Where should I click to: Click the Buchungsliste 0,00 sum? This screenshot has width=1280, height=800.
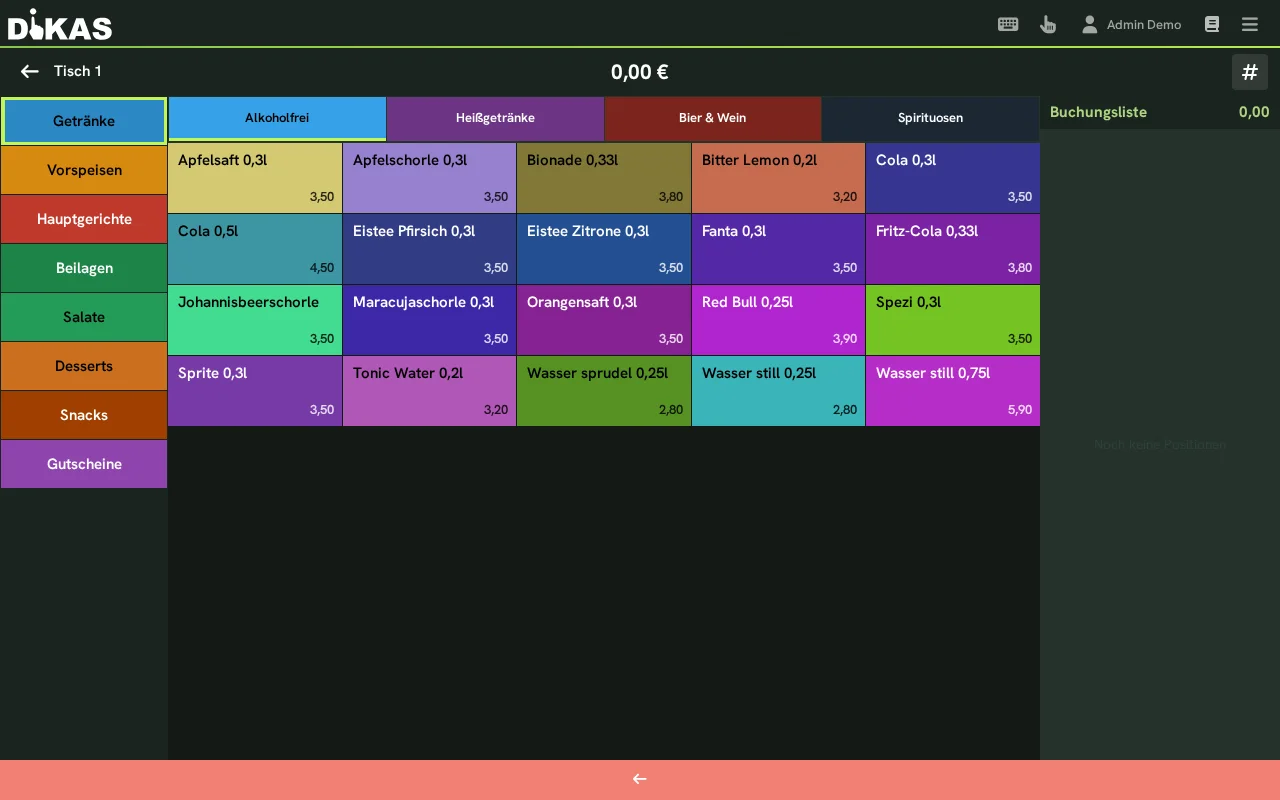point(1254,112)
